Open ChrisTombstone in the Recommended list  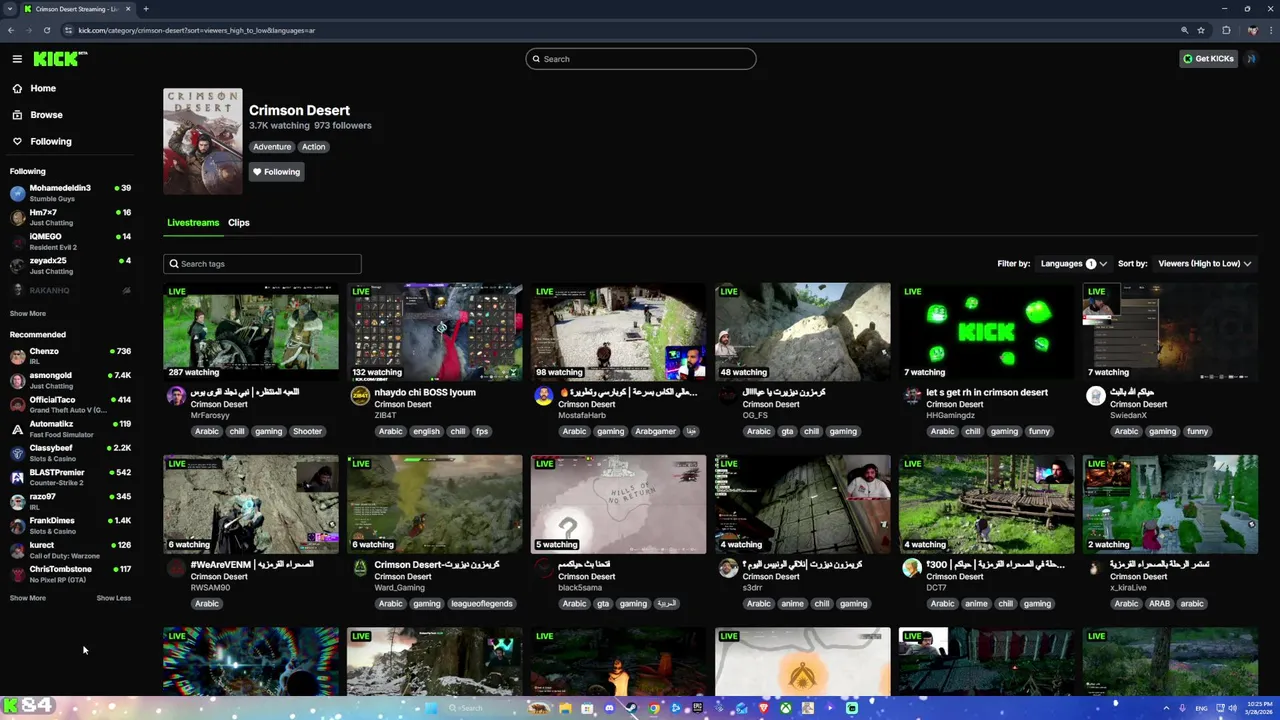[x=70, y=574]
